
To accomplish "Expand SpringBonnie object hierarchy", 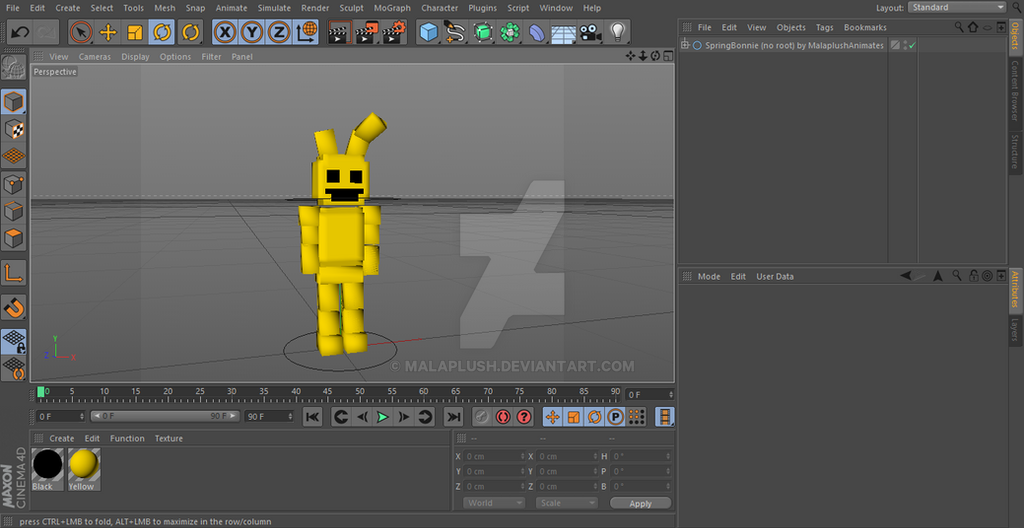I will [684, 45].
